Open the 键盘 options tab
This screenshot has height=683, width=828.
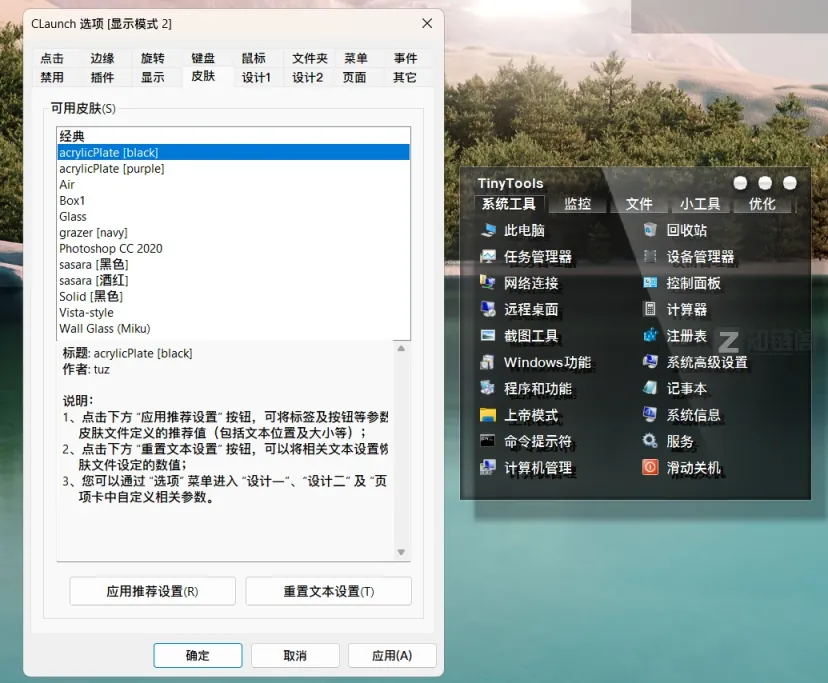click(x=203, y=58)
